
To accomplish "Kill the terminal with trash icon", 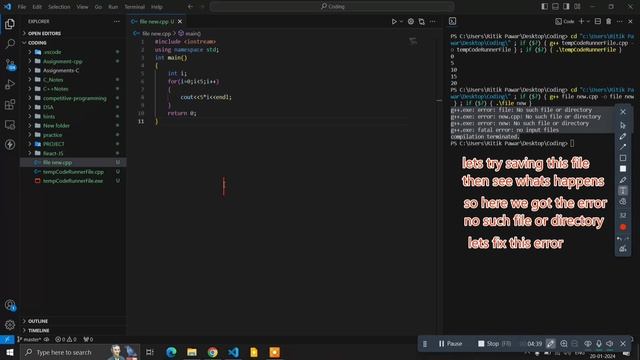I will point(609,21).
